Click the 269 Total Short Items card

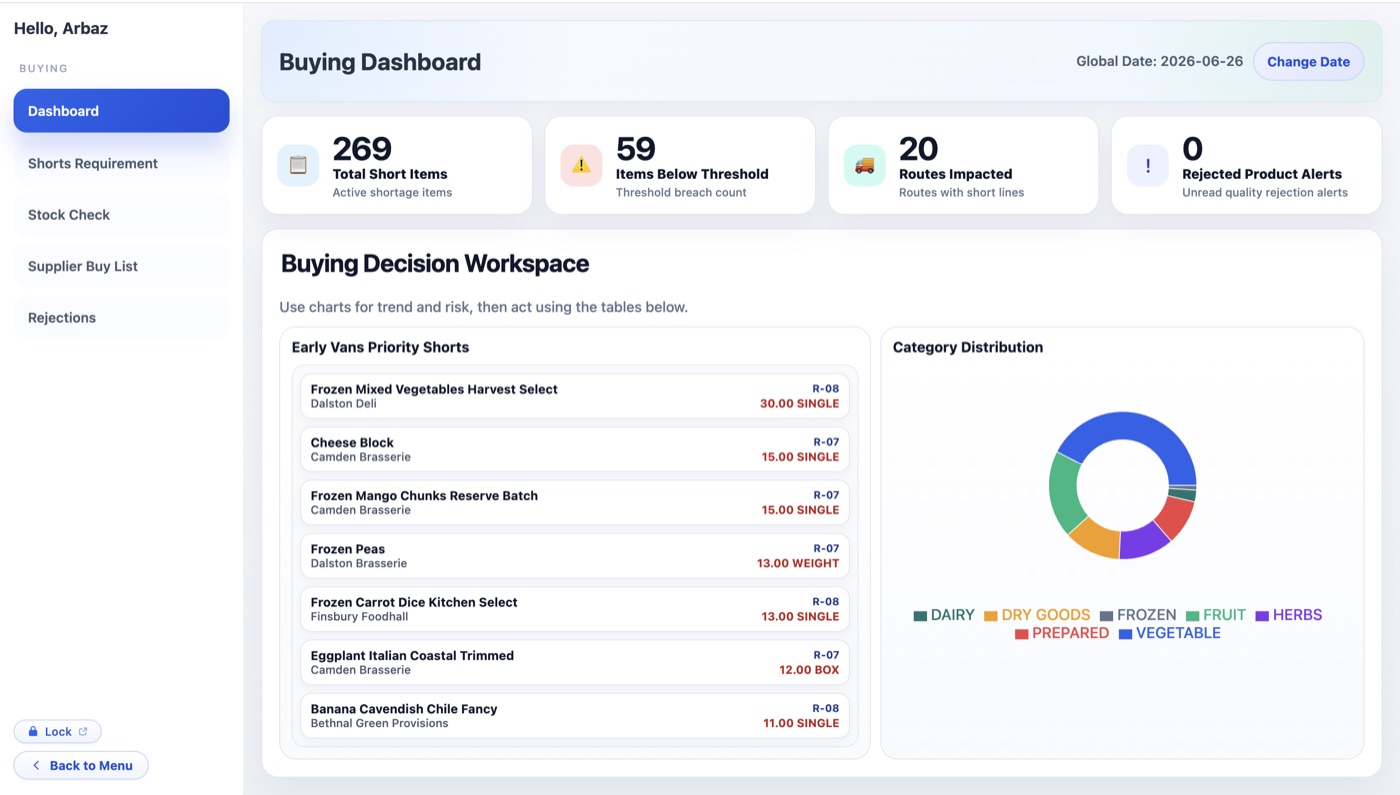[397, 165]
